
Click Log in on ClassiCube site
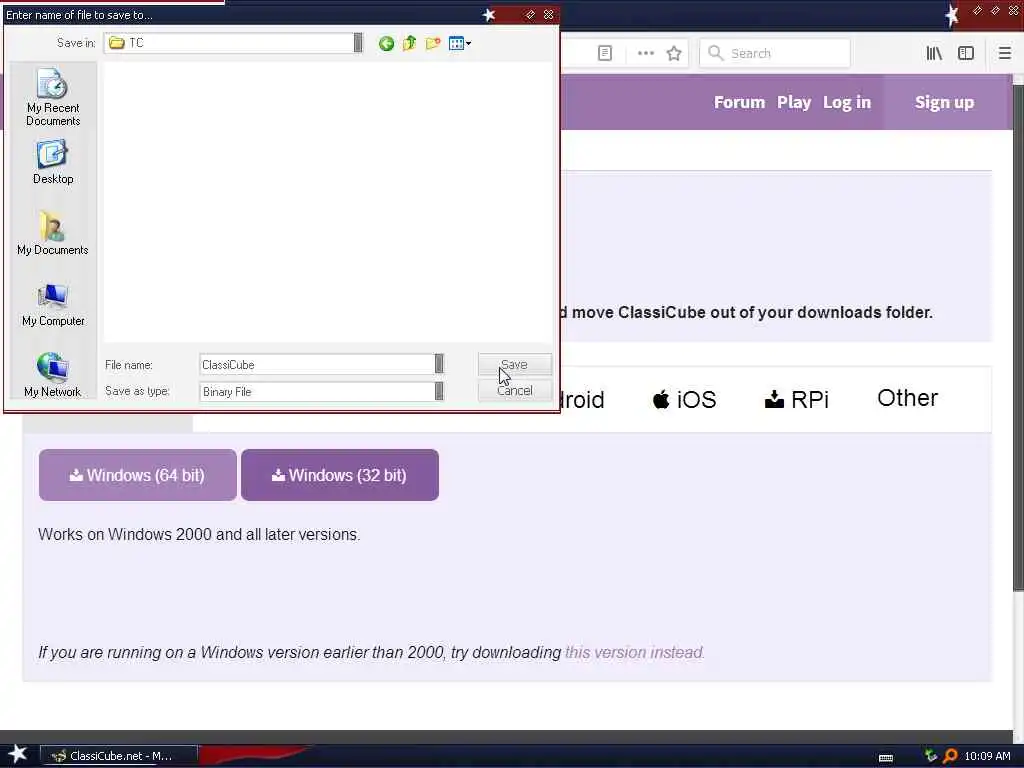[x=847, y=103]
